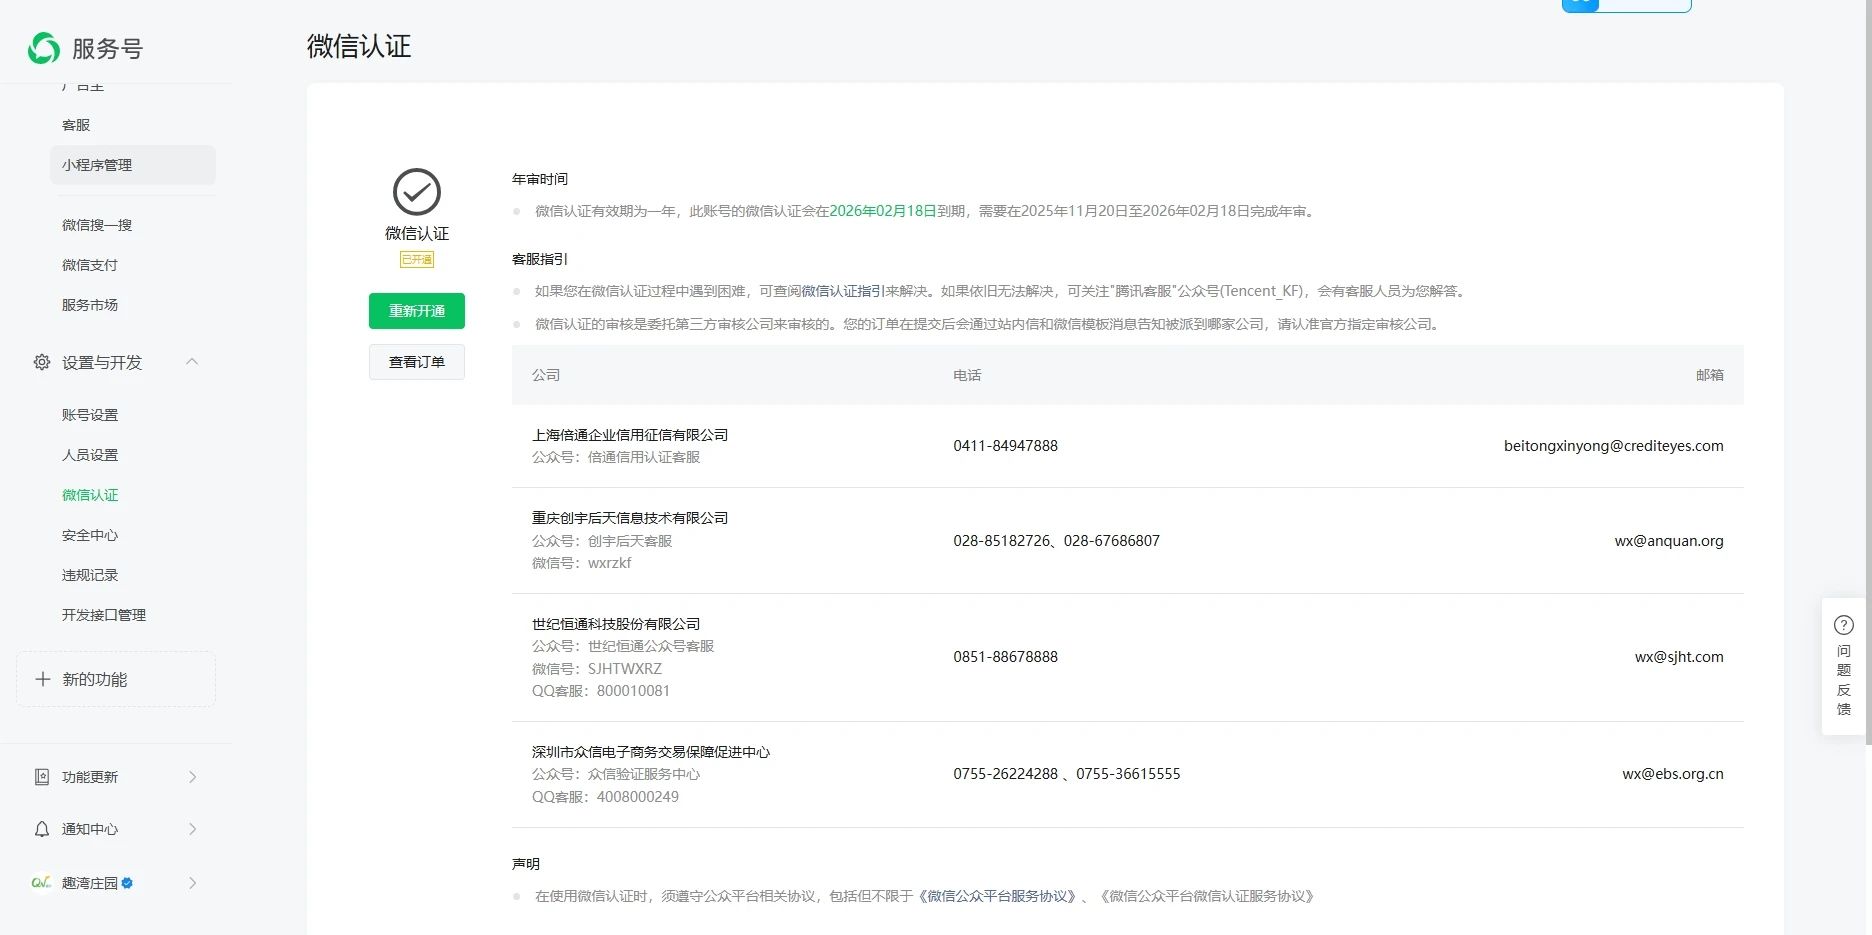Open 服务市场 menu item
Screen dimensions: 1872x935
point(90,305)
